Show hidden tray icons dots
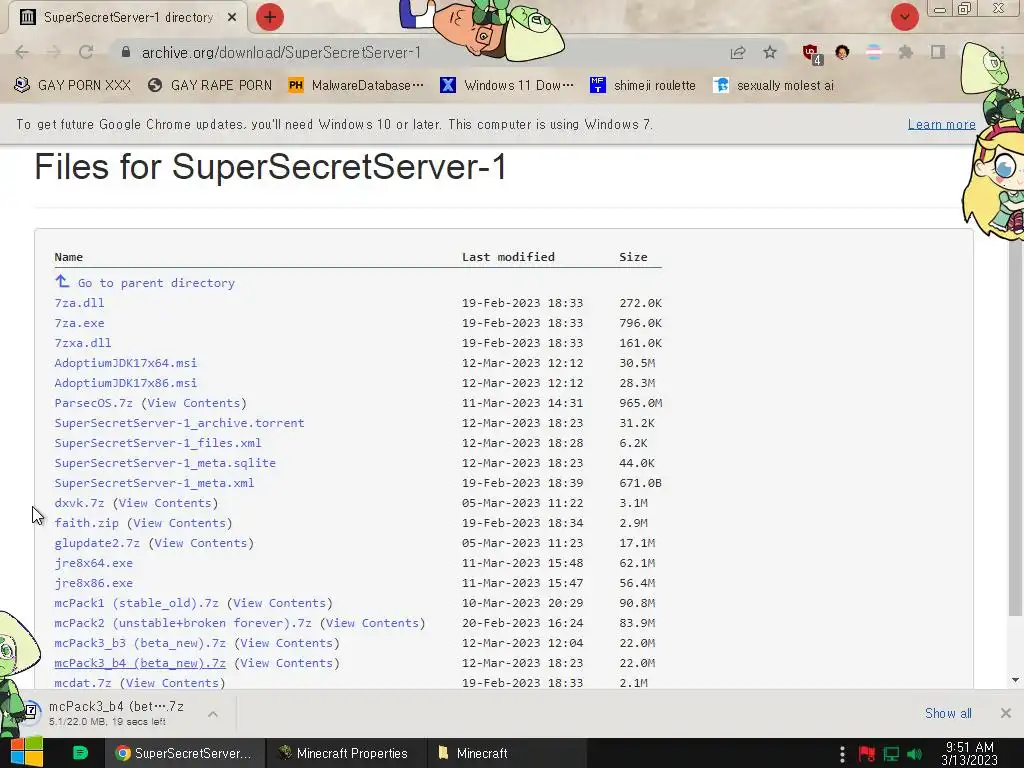The height and width of the screenshot is (768, 1024). coord(842,754)
